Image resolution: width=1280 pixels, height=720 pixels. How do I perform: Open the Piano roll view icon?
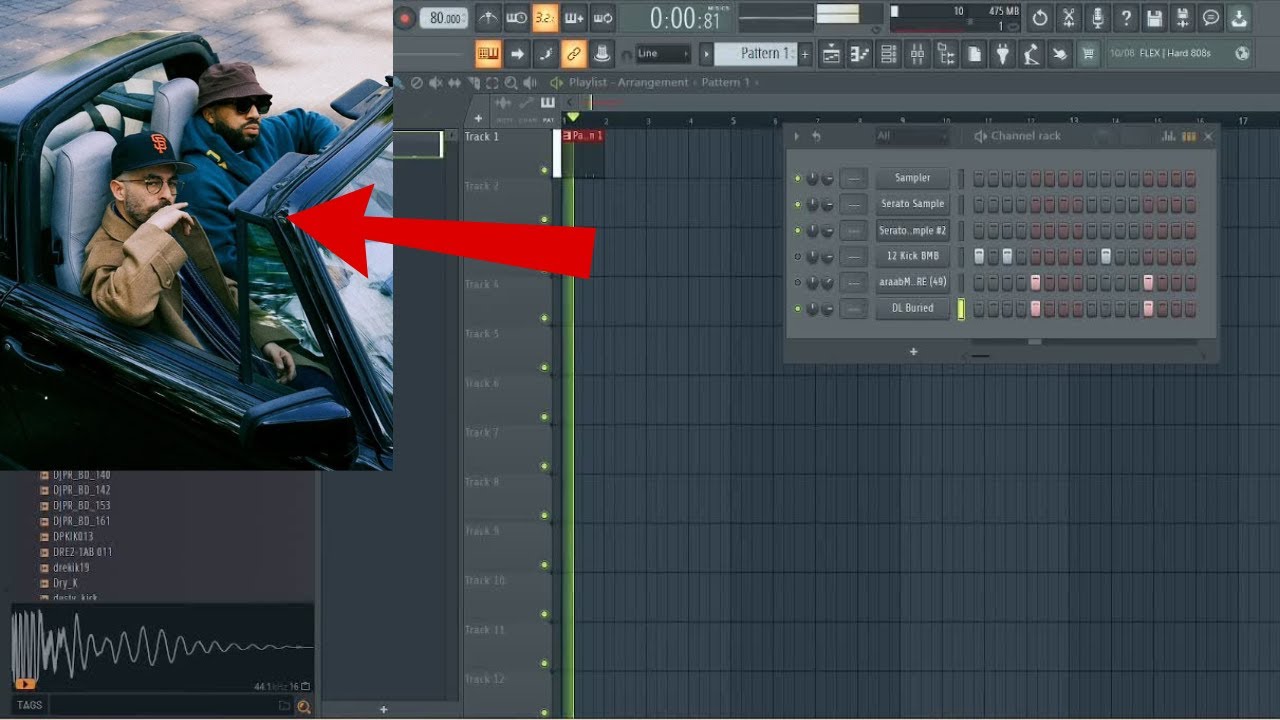[x=860, y=54]
